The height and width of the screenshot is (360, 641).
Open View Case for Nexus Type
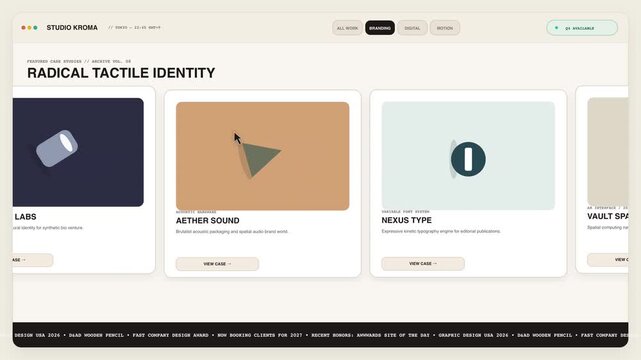coord(423,264)
